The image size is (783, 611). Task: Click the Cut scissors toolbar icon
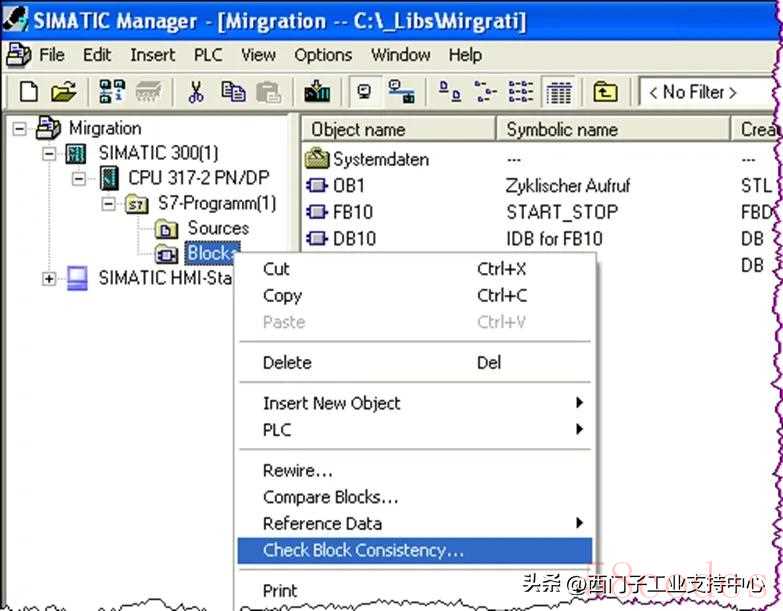(x=196, y=92)
